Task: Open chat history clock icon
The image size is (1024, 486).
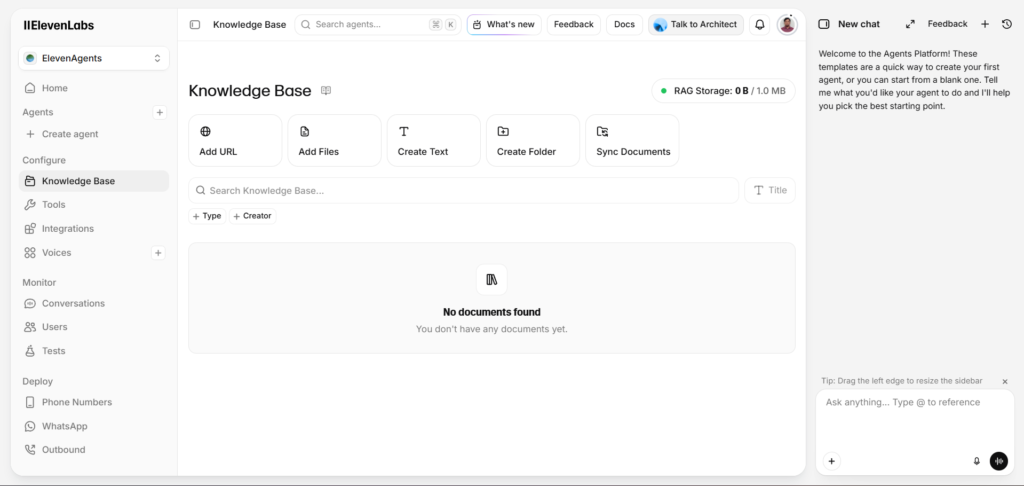Action: click(1006, 24)
